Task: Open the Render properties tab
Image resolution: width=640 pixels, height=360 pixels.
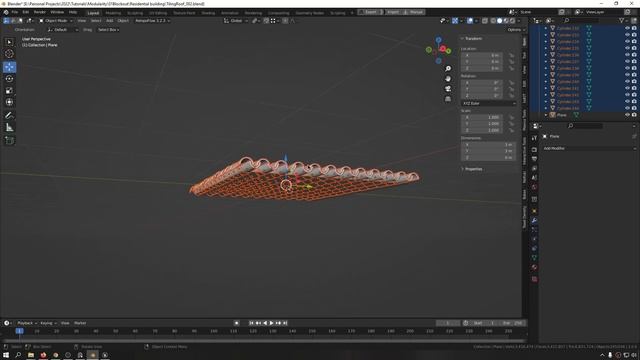Action: [534, 149]
